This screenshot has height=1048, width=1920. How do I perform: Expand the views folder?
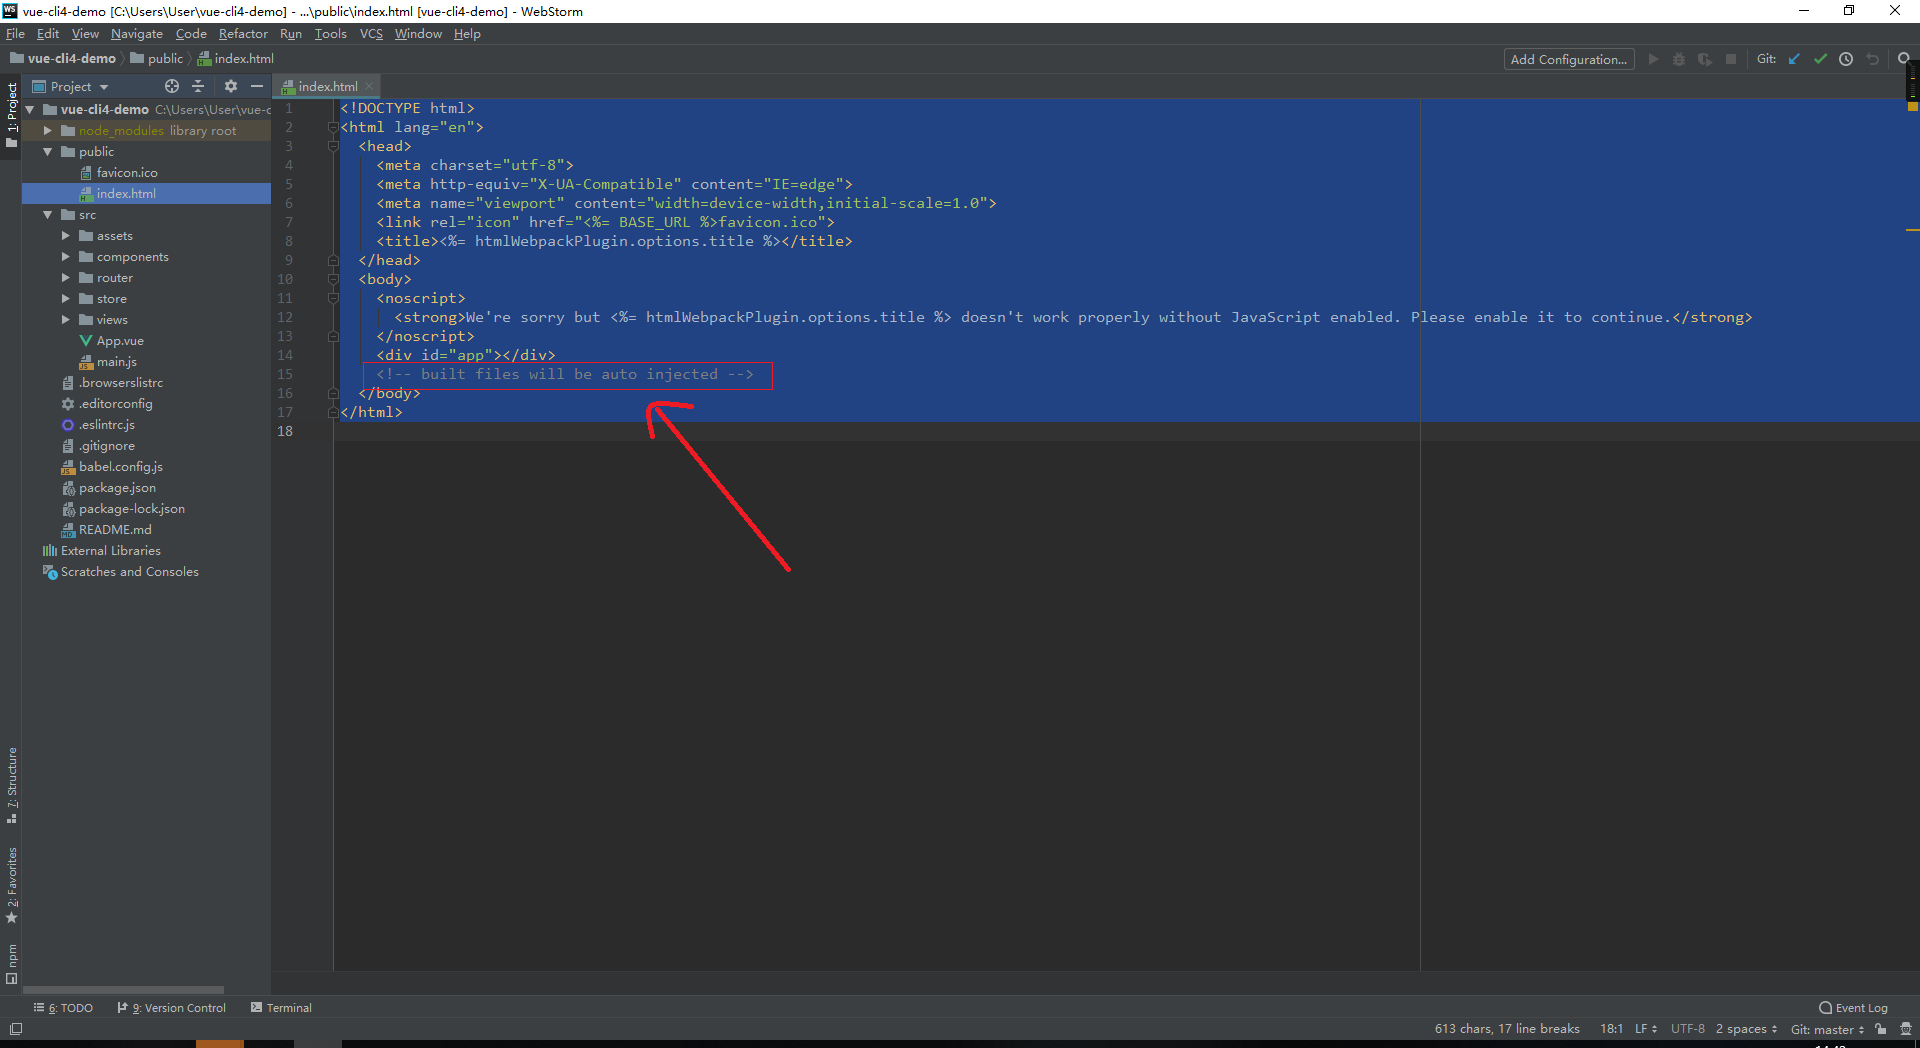[66, 319]
